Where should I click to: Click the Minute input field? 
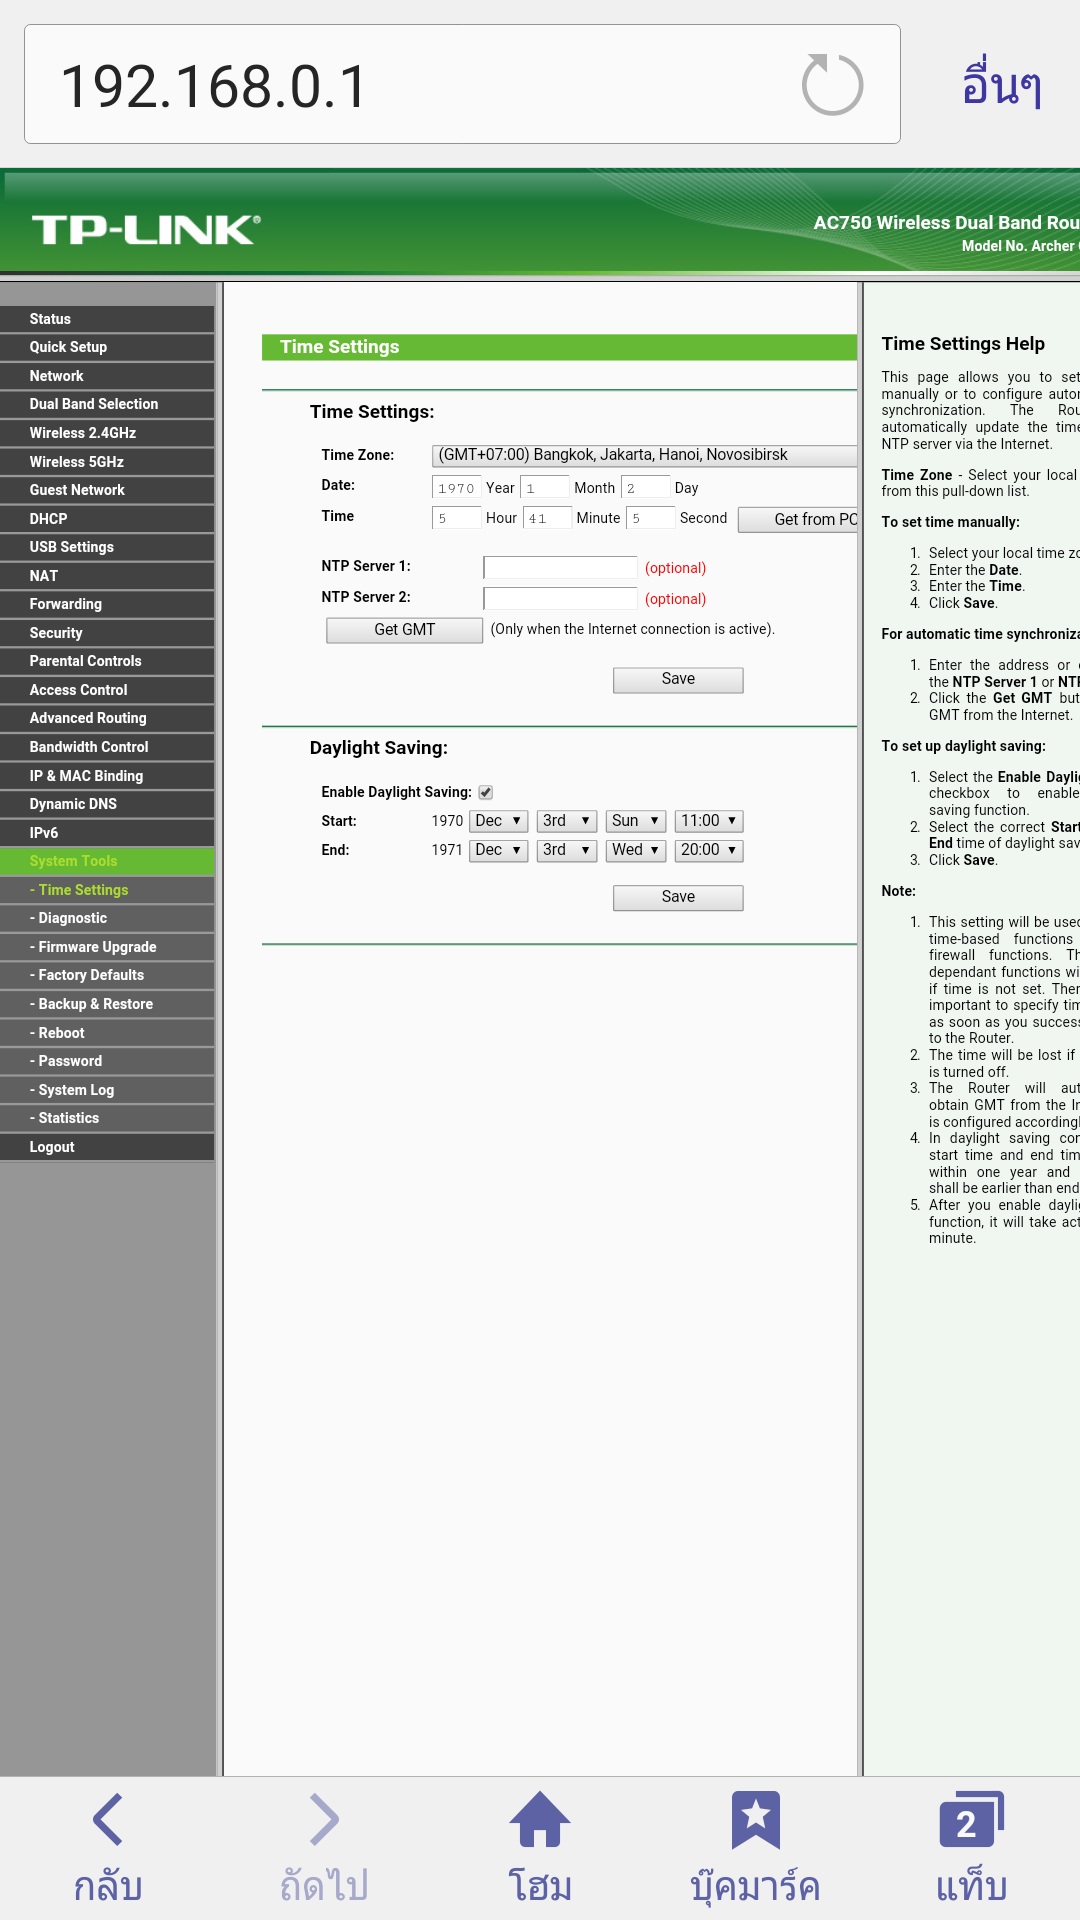(x=548, y=518)
